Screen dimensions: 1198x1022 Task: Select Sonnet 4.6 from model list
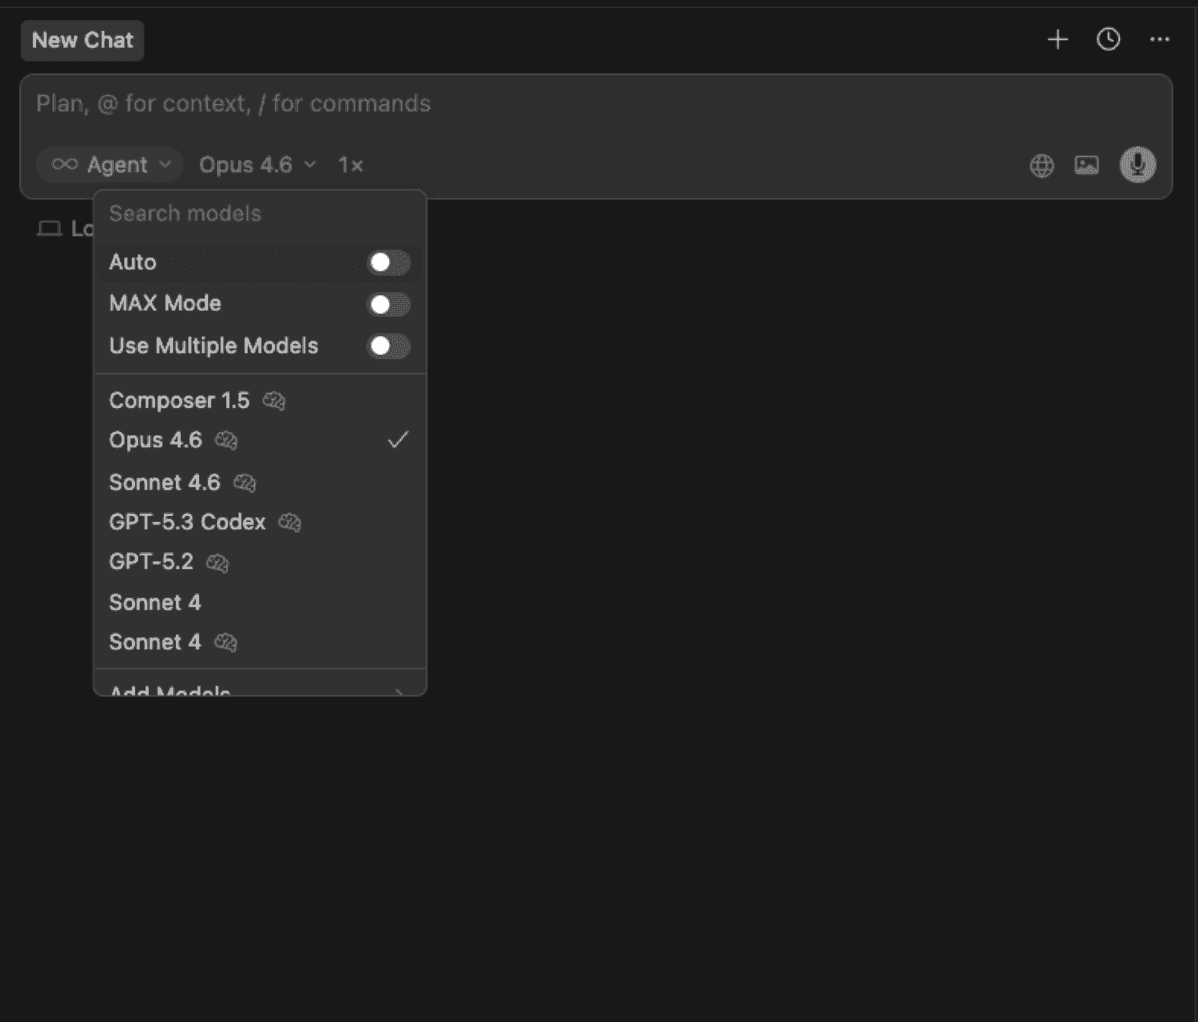tap(165, 483)
